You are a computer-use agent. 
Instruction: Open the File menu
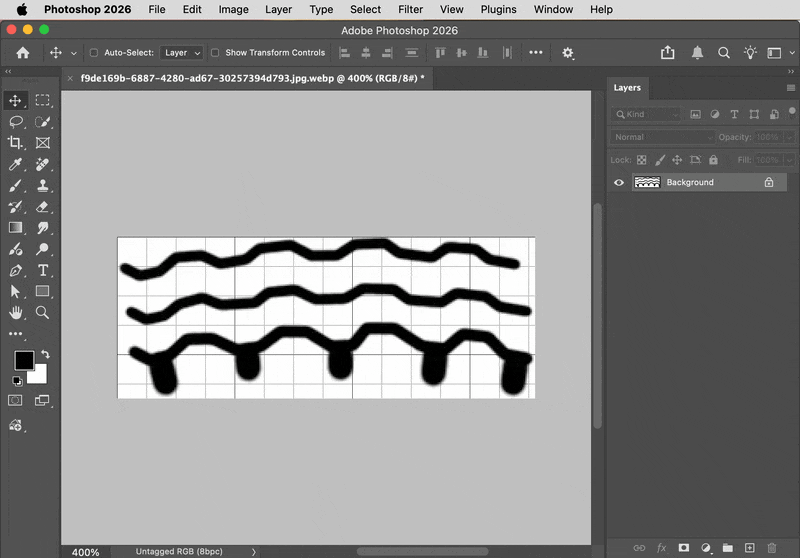point(157,9)
